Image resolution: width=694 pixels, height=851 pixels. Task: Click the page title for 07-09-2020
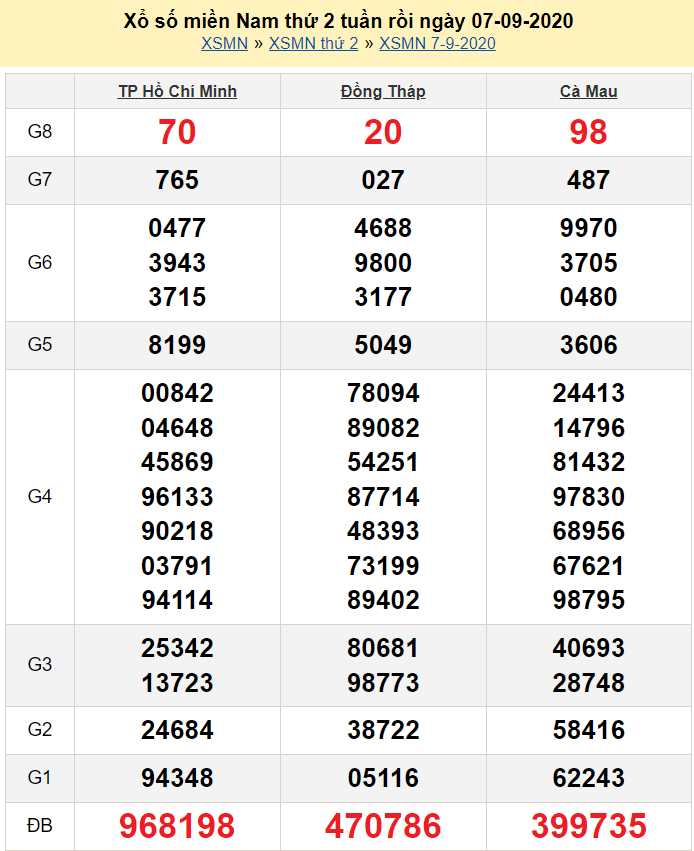pos(347,20)
